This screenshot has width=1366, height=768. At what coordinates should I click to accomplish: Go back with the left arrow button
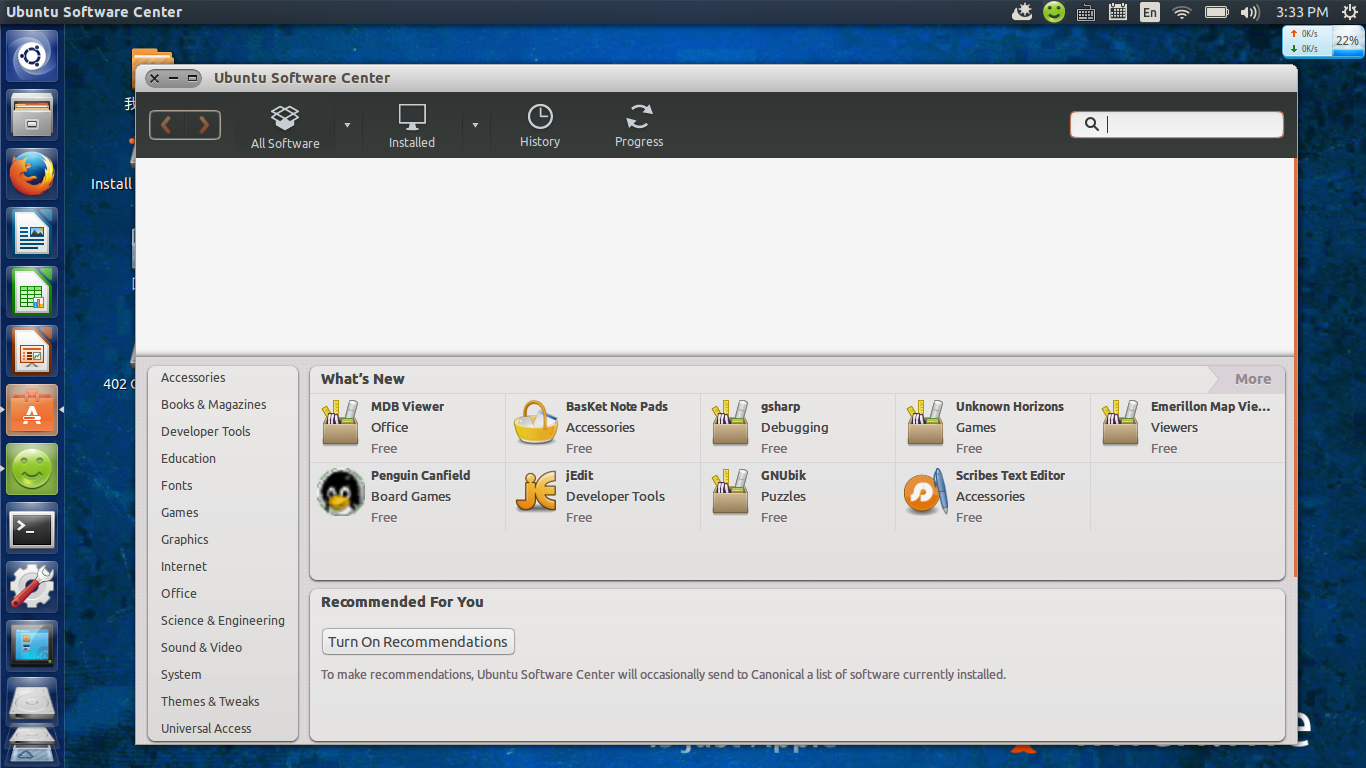[x=167, y=125]
